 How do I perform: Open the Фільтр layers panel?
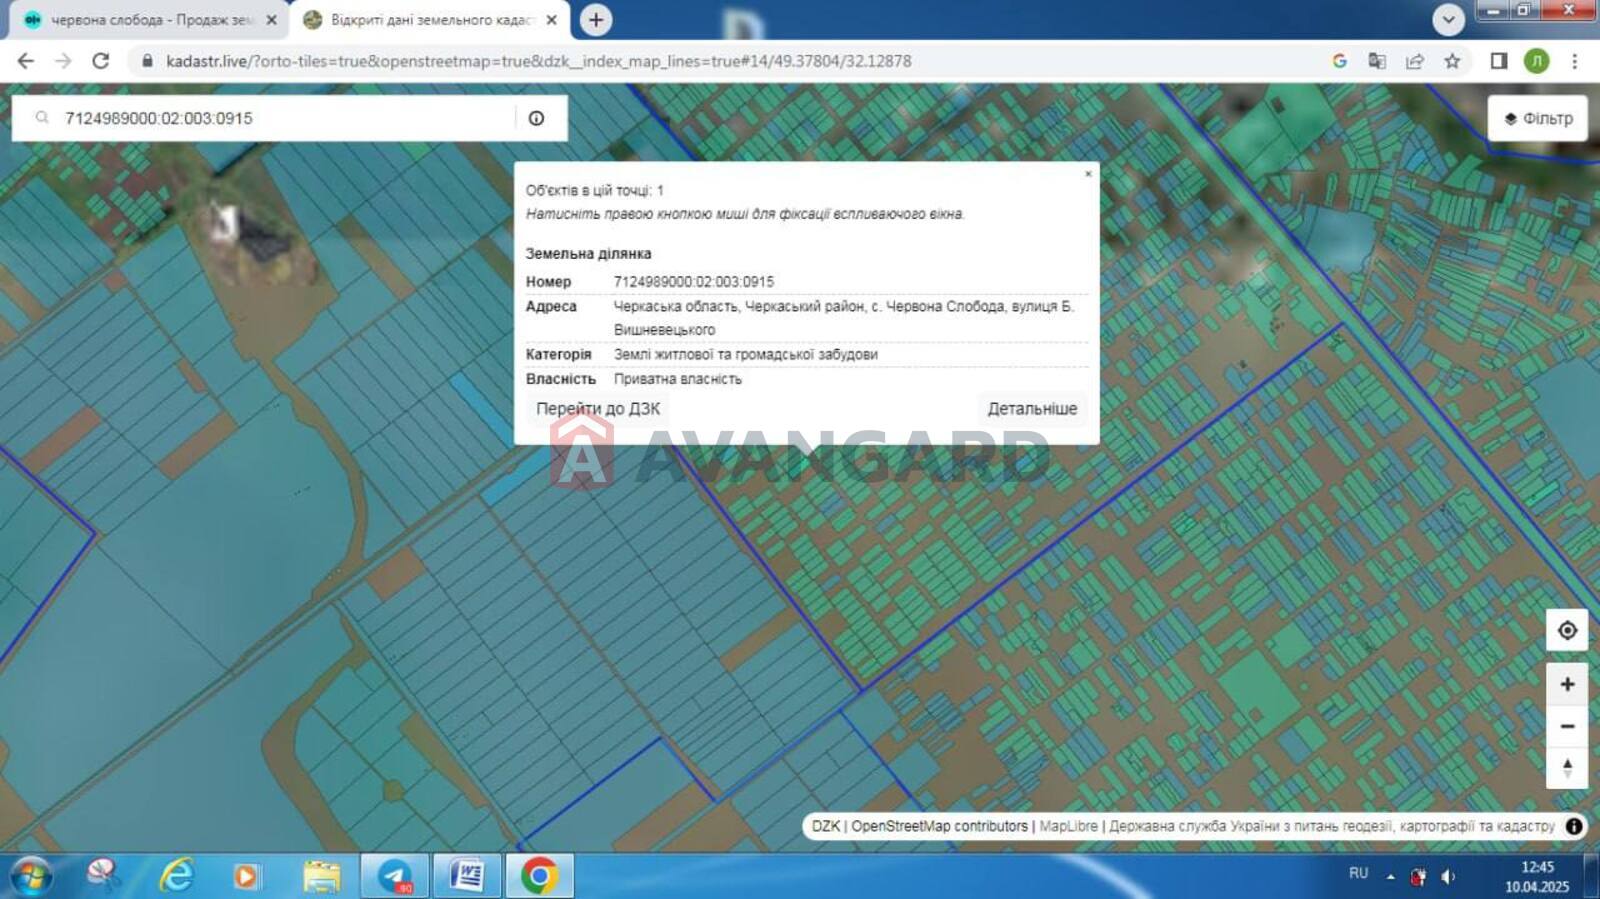1538,118
